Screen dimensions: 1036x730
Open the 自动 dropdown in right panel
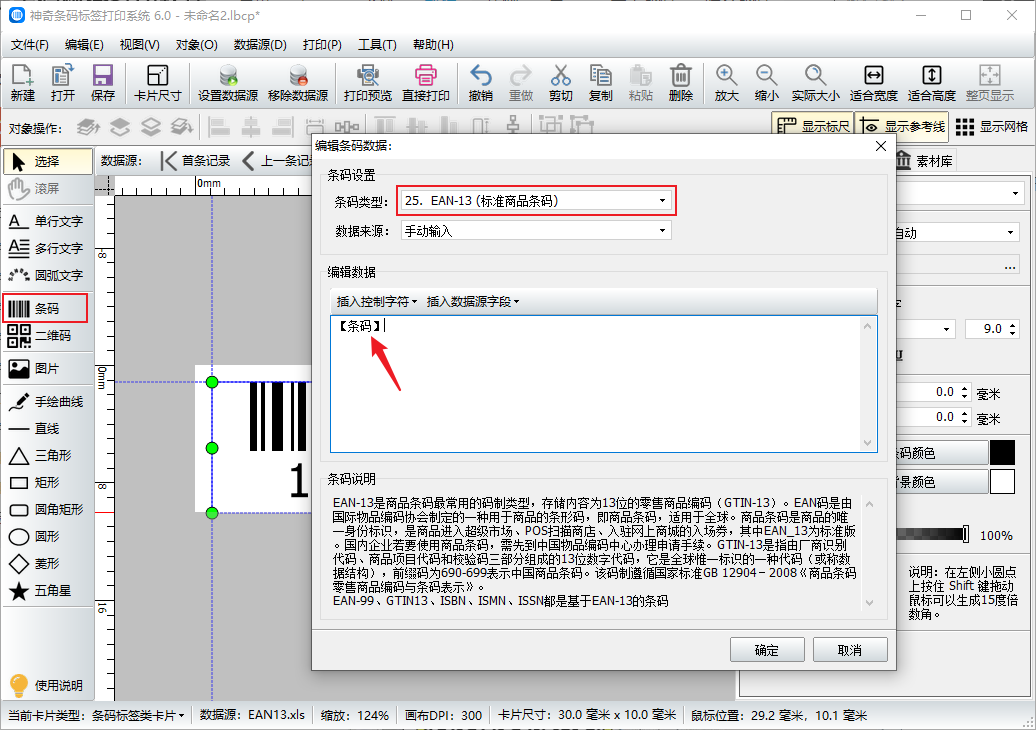(956, 233)
